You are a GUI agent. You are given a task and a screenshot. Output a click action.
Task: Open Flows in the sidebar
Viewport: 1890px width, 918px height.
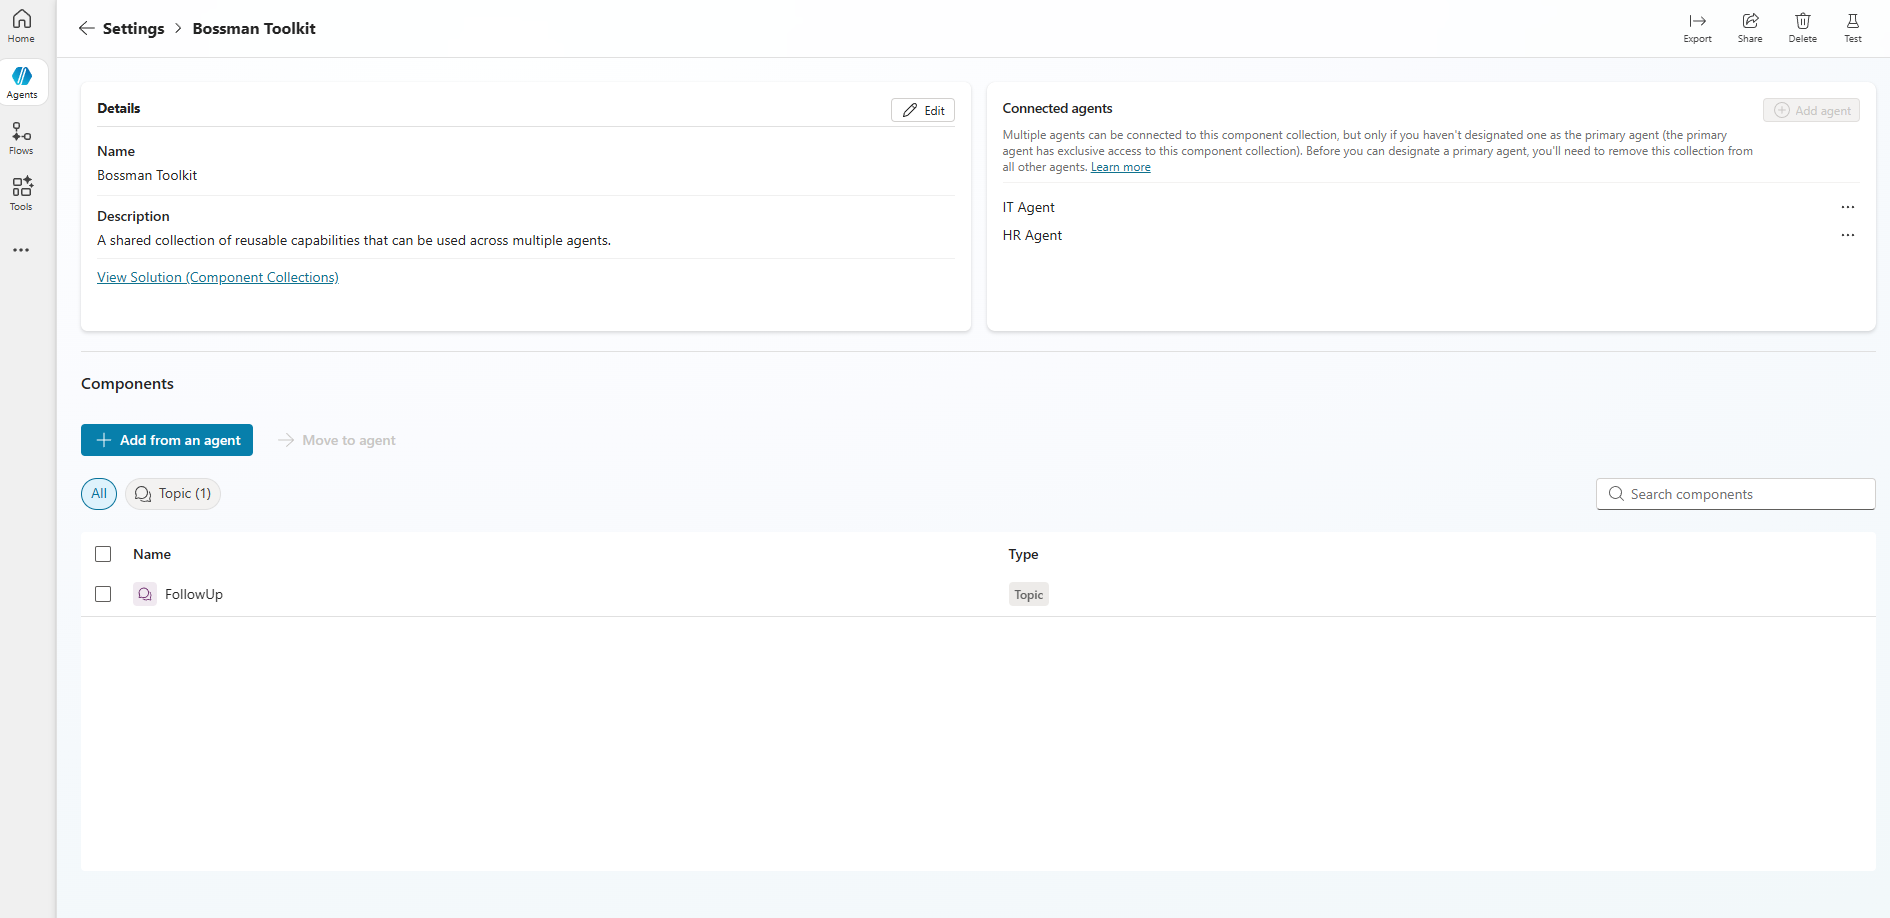(21, 138)
